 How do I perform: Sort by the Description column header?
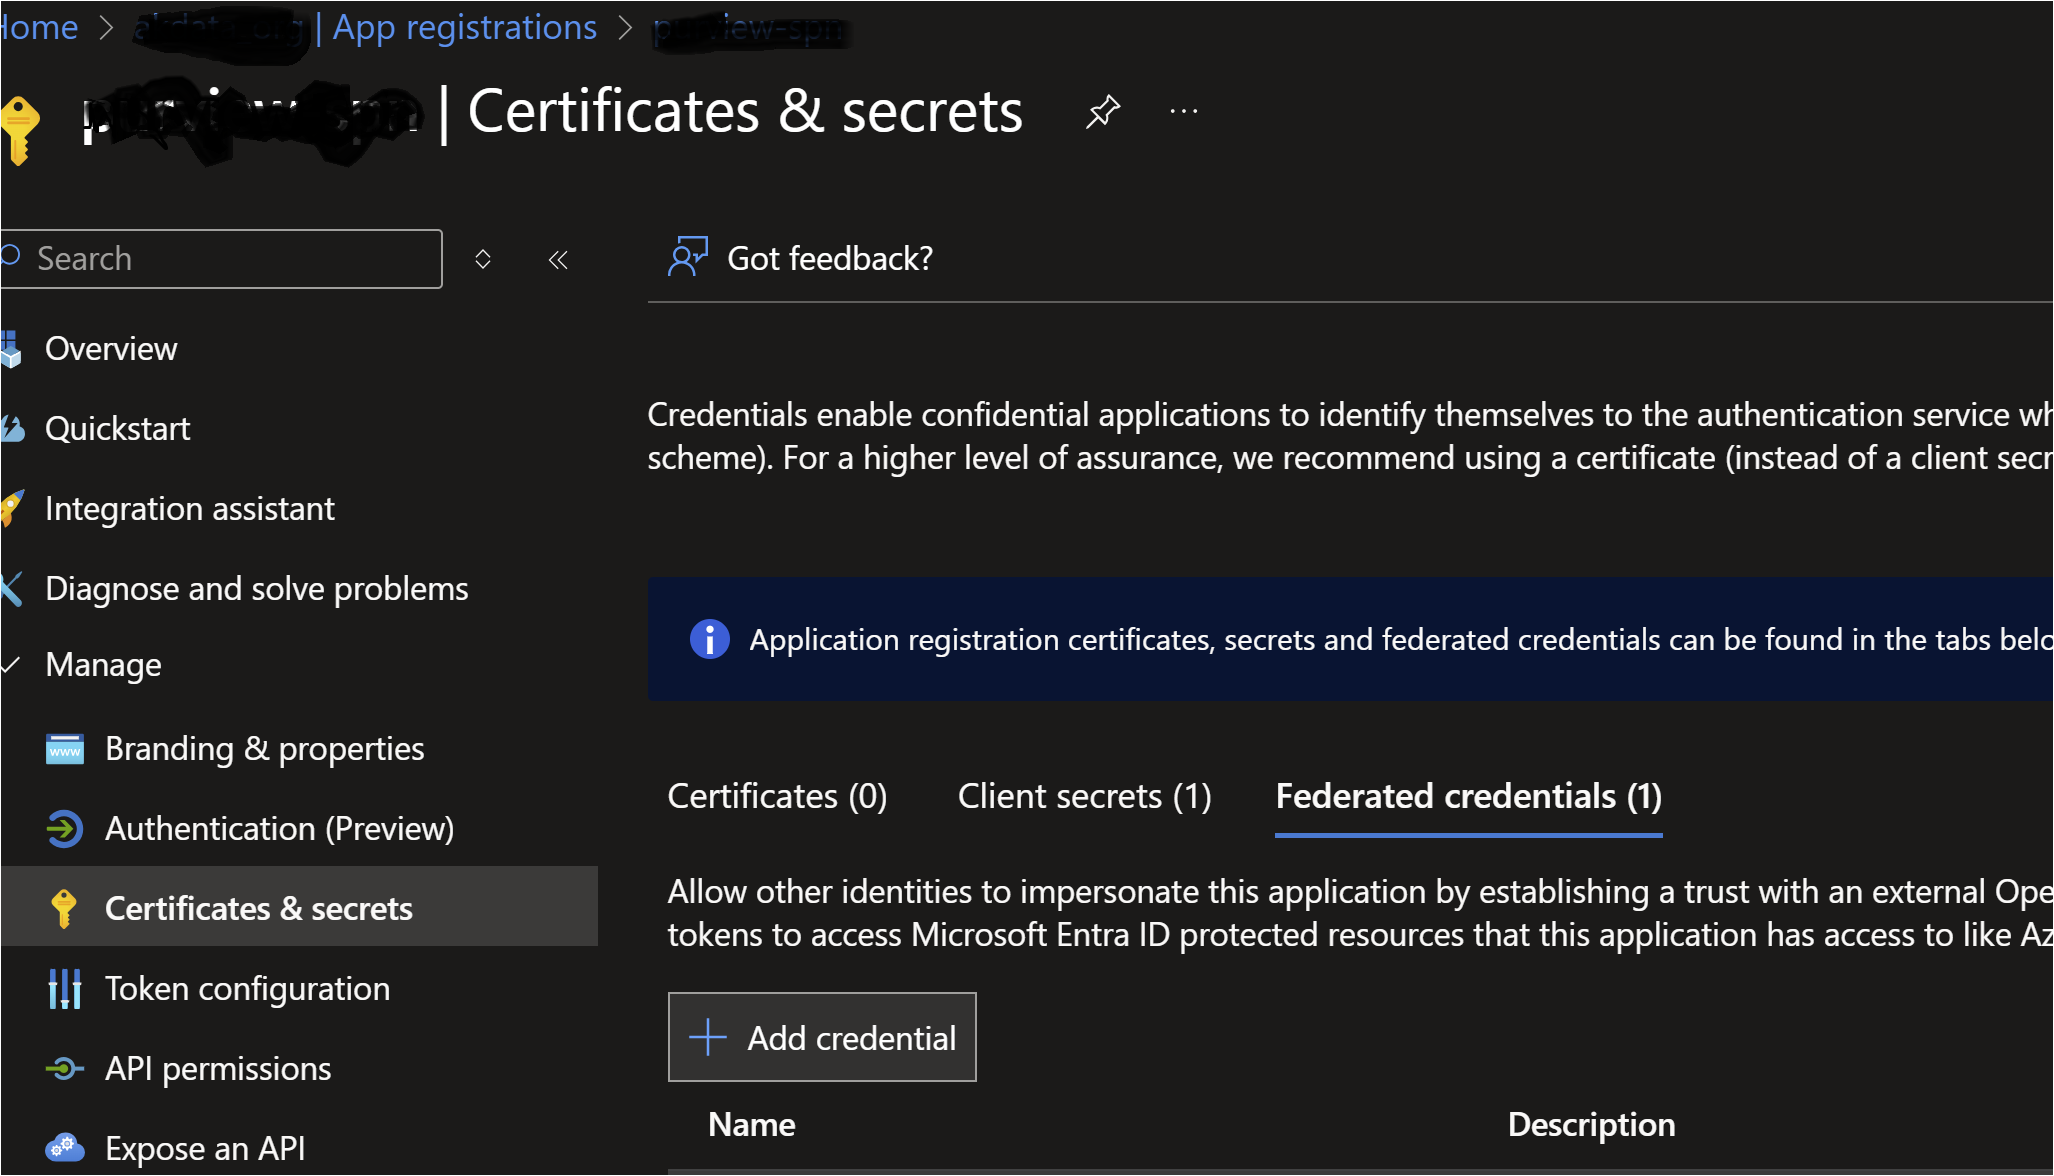pyautogui.click(x=1591, y=1125)
